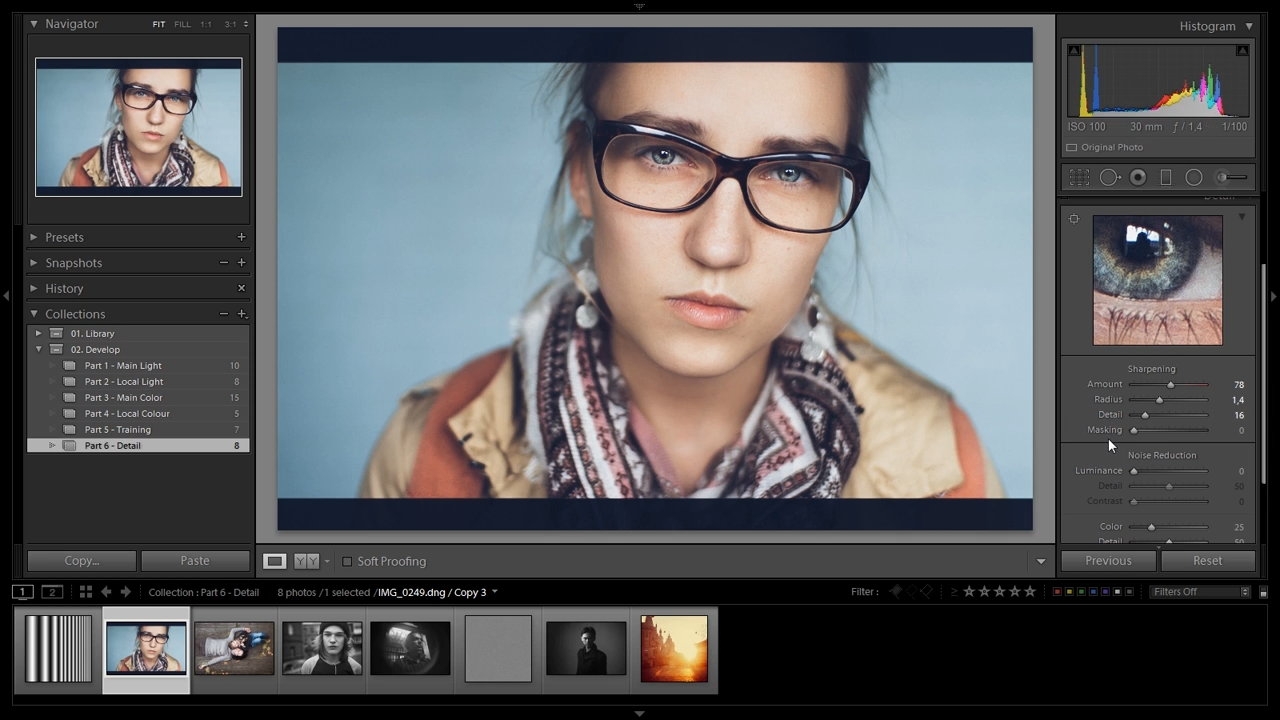
Task: Set Navigator zoom to 3:1
Action: pos(231,24)
